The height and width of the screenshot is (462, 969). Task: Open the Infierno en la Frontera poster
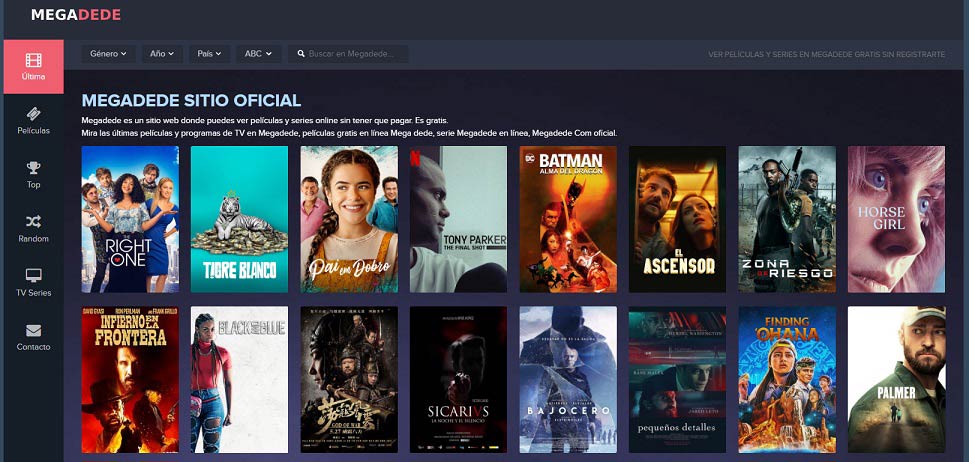click(130, 380)
